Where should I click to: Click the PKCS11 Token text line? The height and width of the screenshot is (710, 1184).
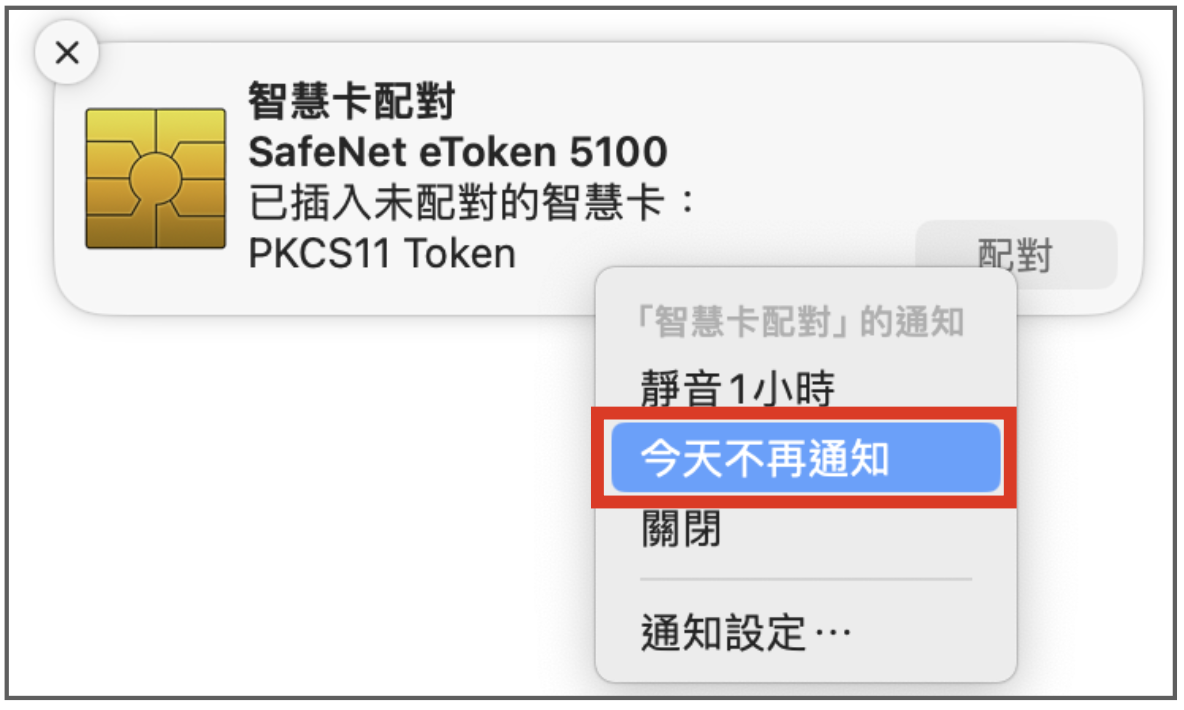click(382, 254)
